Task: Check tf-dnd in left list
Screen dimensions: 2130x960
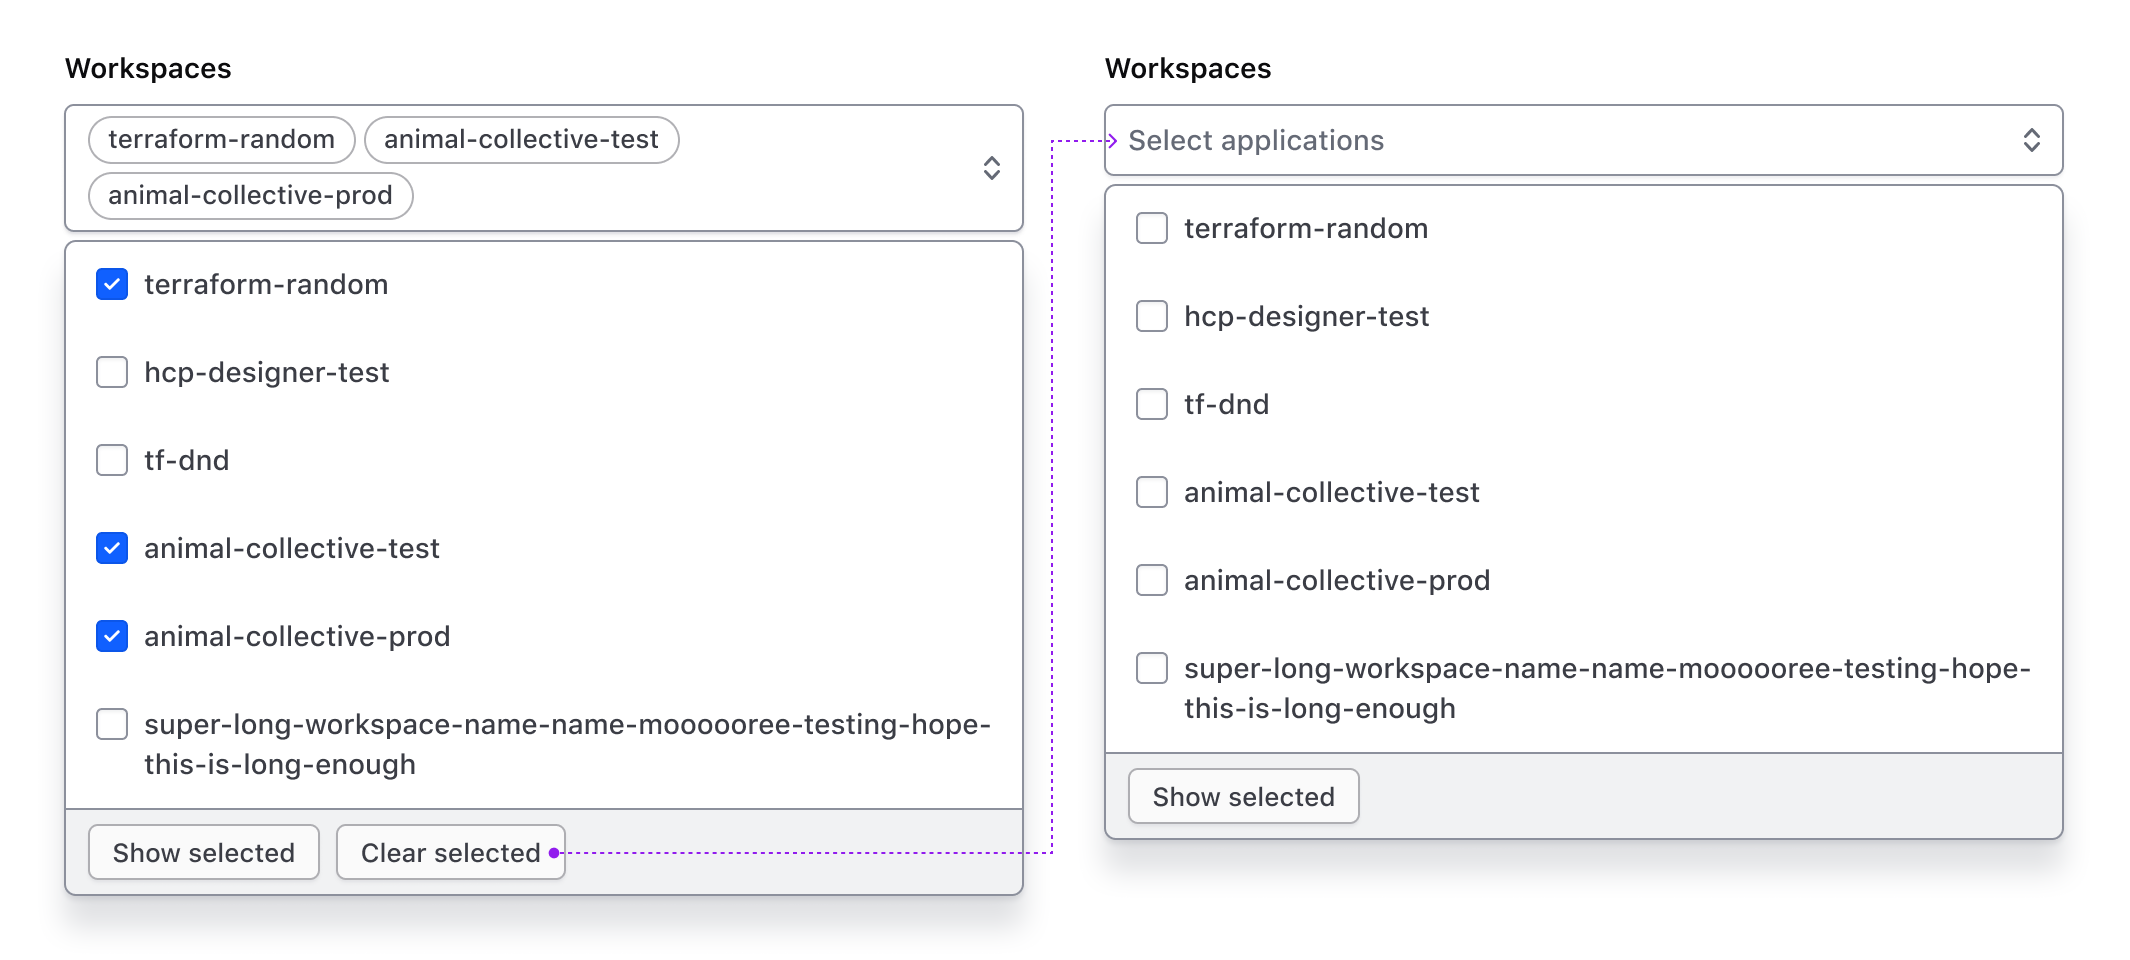Action: pos(111,460)
